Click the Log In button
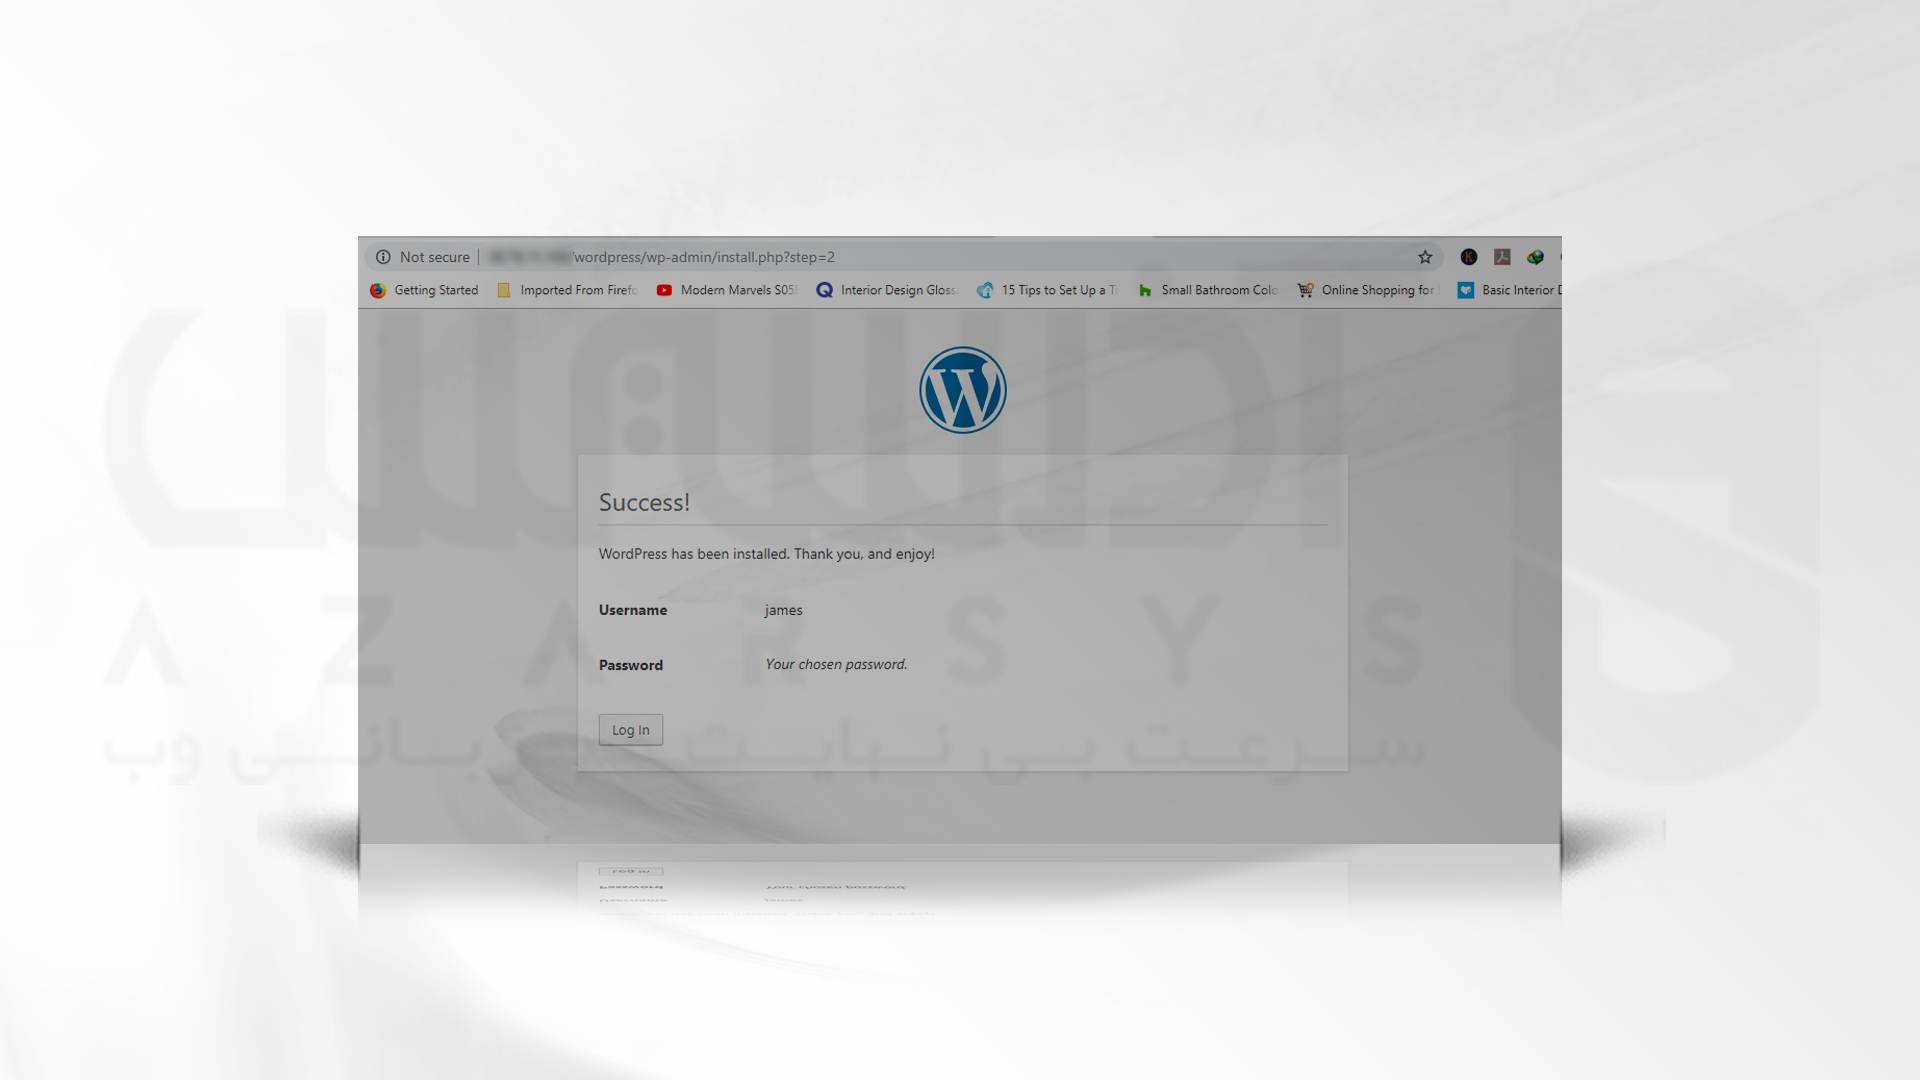This screenshot has height=1080, width=1920. [x=629, y=729]
